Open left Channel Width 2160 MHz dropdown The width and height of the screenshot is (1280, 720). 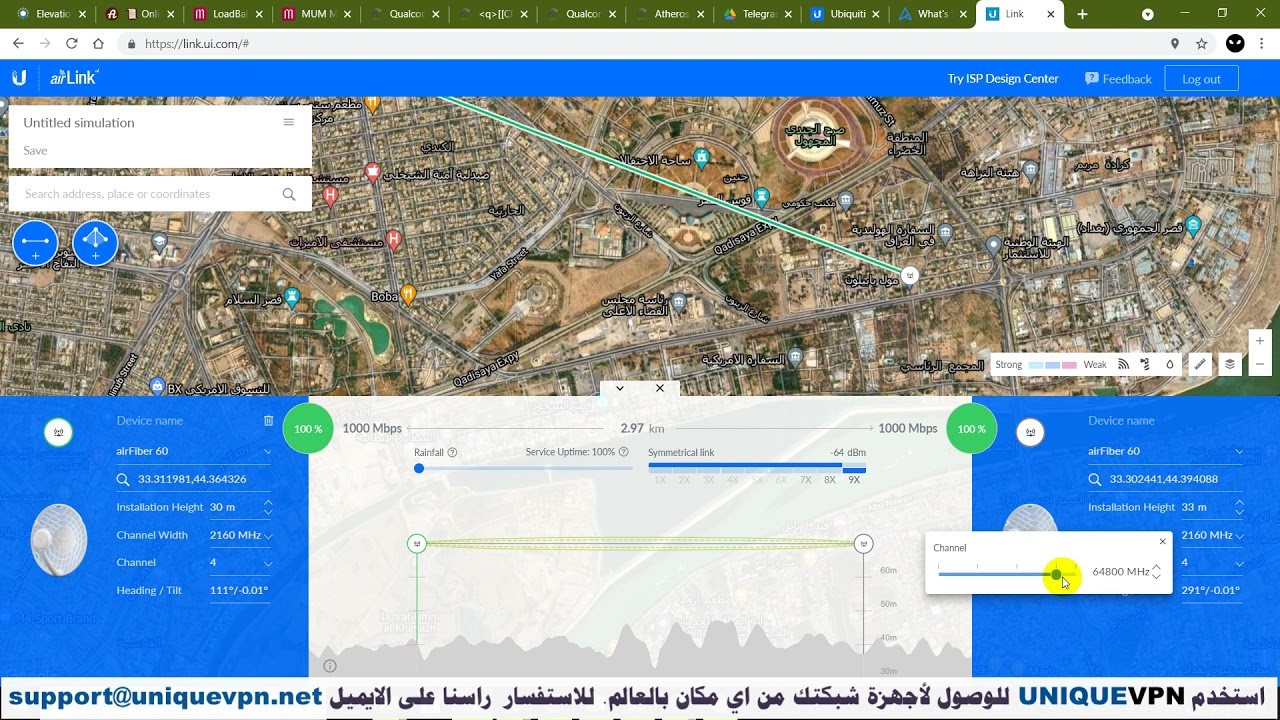tap(241, 535)
